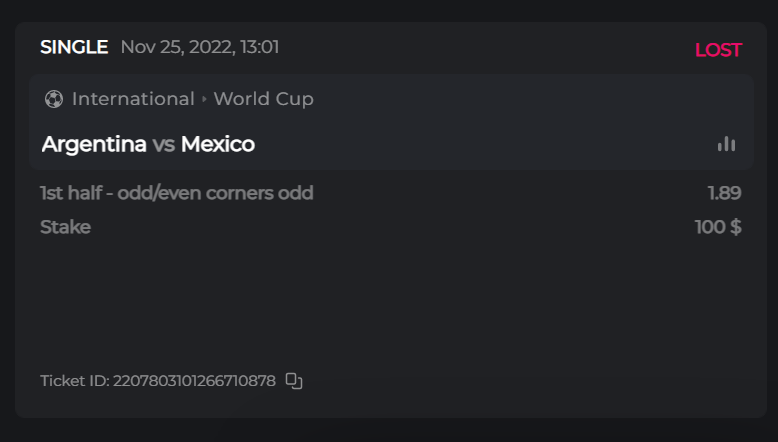The image size is (778, 442).
Task: Copy the ticket ID with copy icon
Action: click(x=294, y=380)
